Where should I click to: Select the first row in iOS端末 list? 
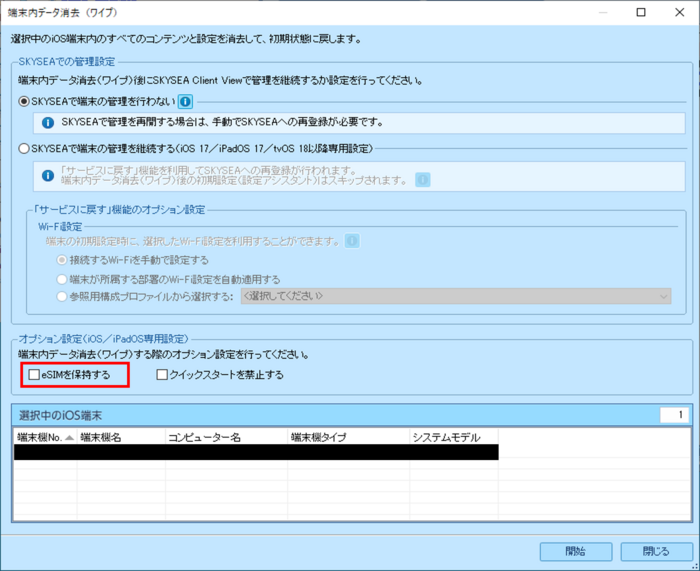point(255,452)
